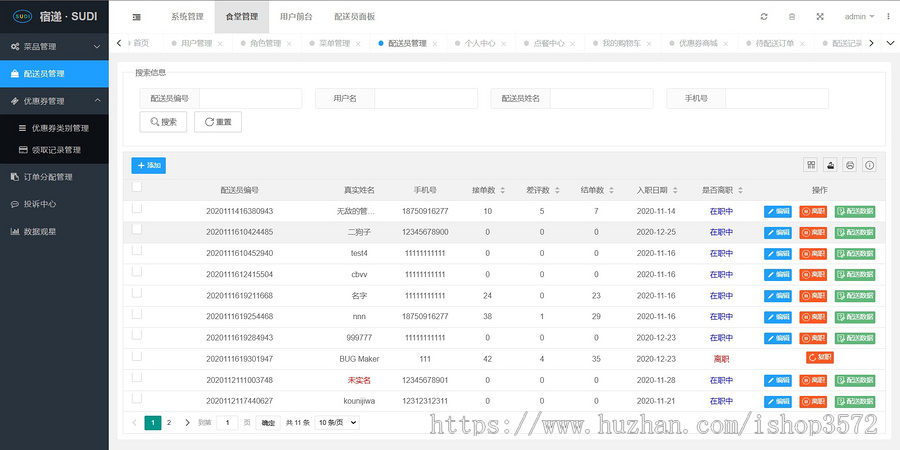The height and width of the screenshot is (450, 900).
Task: Check the row for test4
Action: click(137, 250)
